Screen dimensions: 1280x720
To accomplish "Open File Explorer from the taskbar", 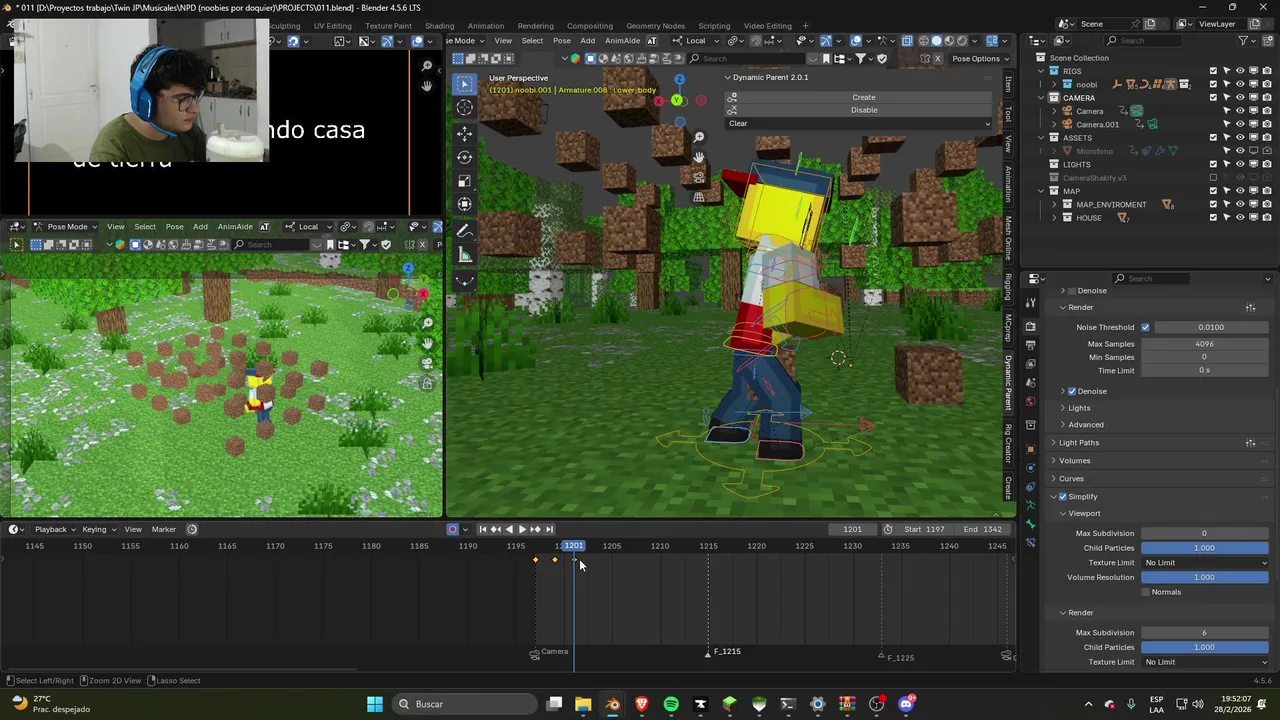I will [x=583, y=704].
